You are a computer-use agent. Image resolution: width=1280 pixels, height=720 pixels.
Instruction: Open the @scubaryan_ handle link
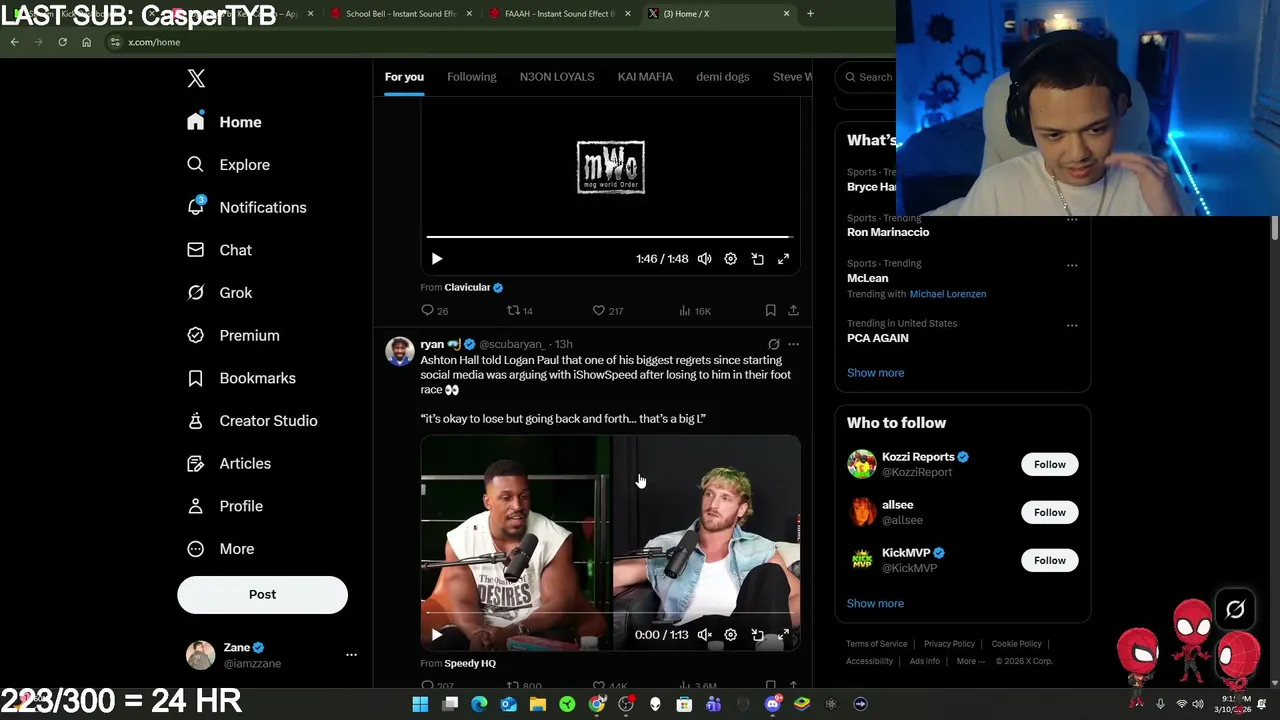tap(511, 344)
